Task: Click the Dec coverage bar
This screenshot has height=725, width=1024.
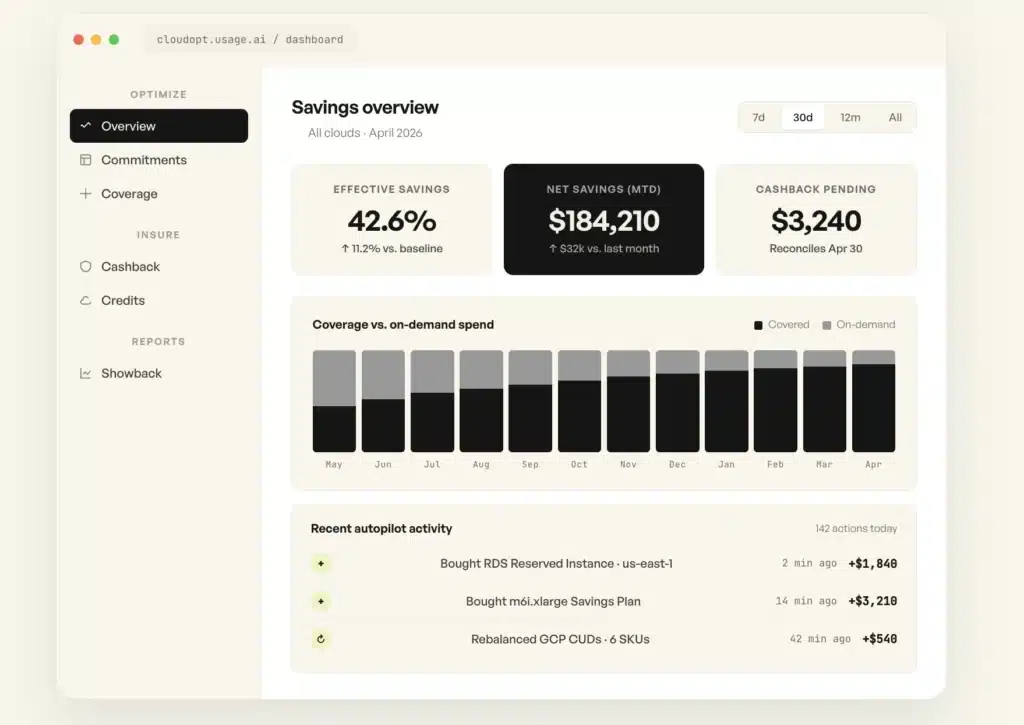Action: point(677,401)
